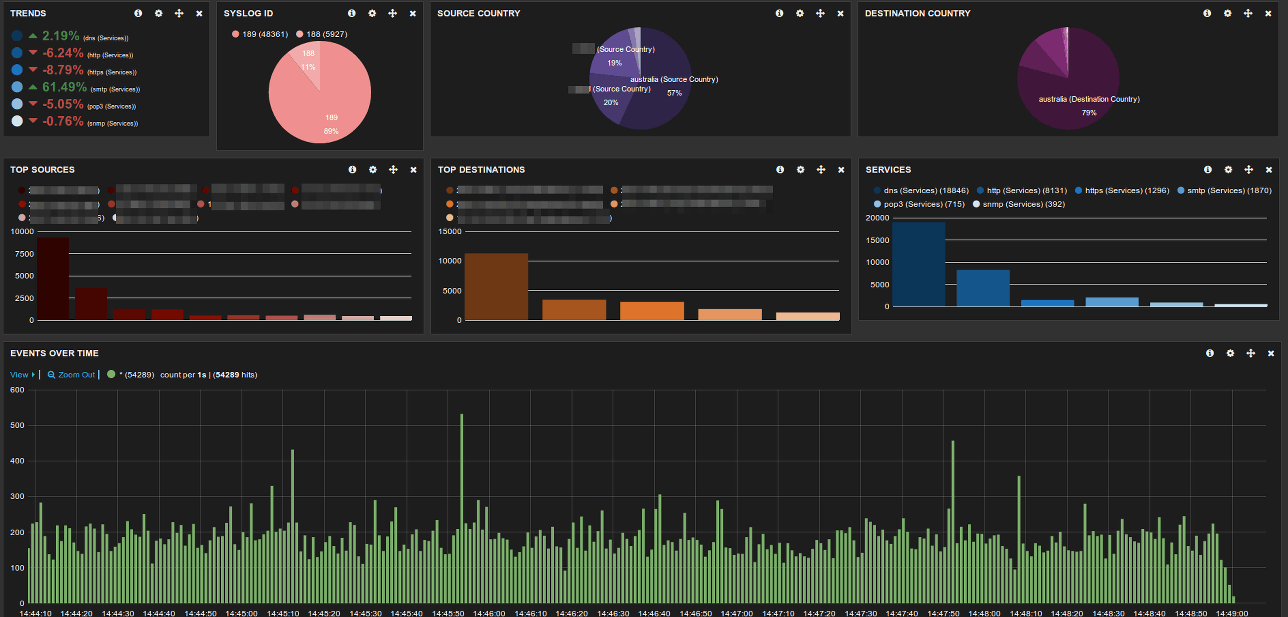
Task: Click the 14:47:00 time axis label
Action: 737,612
